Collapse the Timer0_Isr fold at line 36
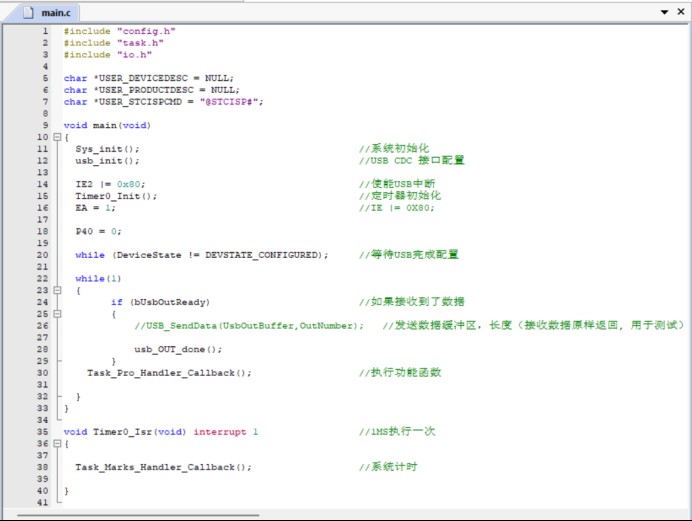The image size is (692, 521). 57,444
